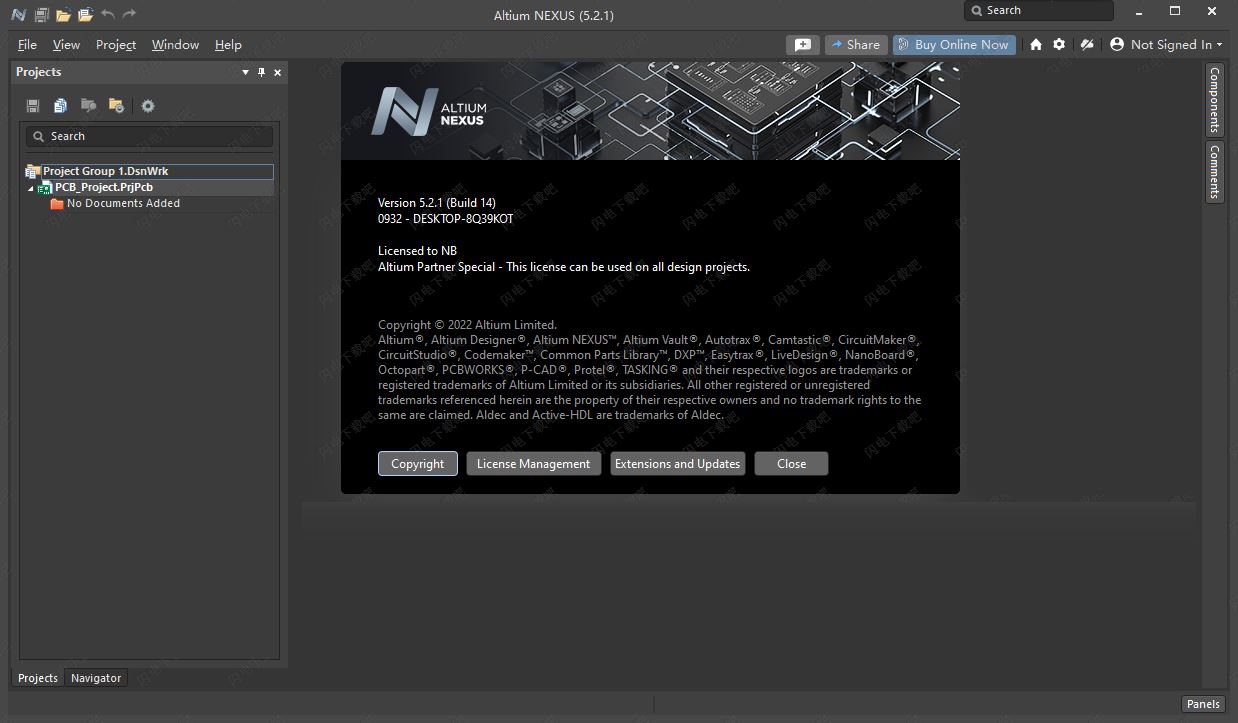Click the No Documents Added folder icon
The width and height of the screenshot is (1238, 723).
pyautogui.click(x=57, y=204)
